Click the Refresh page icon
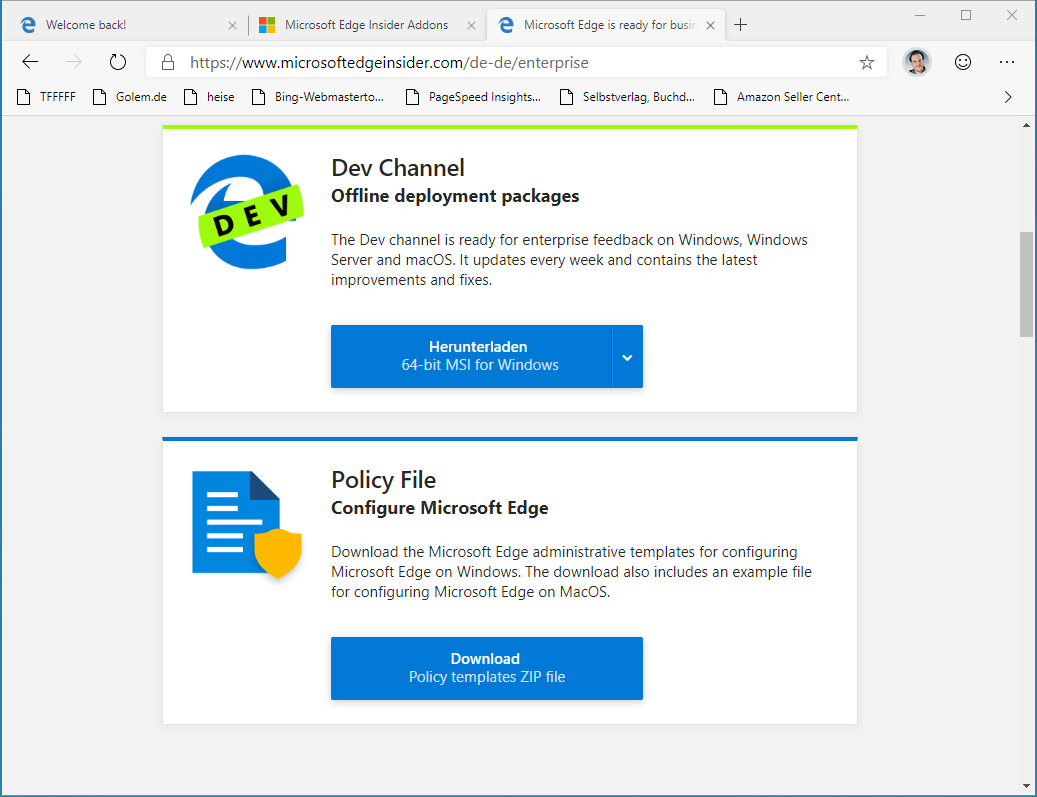Screen dimensions: 1037x797 (x=118, y=62)
